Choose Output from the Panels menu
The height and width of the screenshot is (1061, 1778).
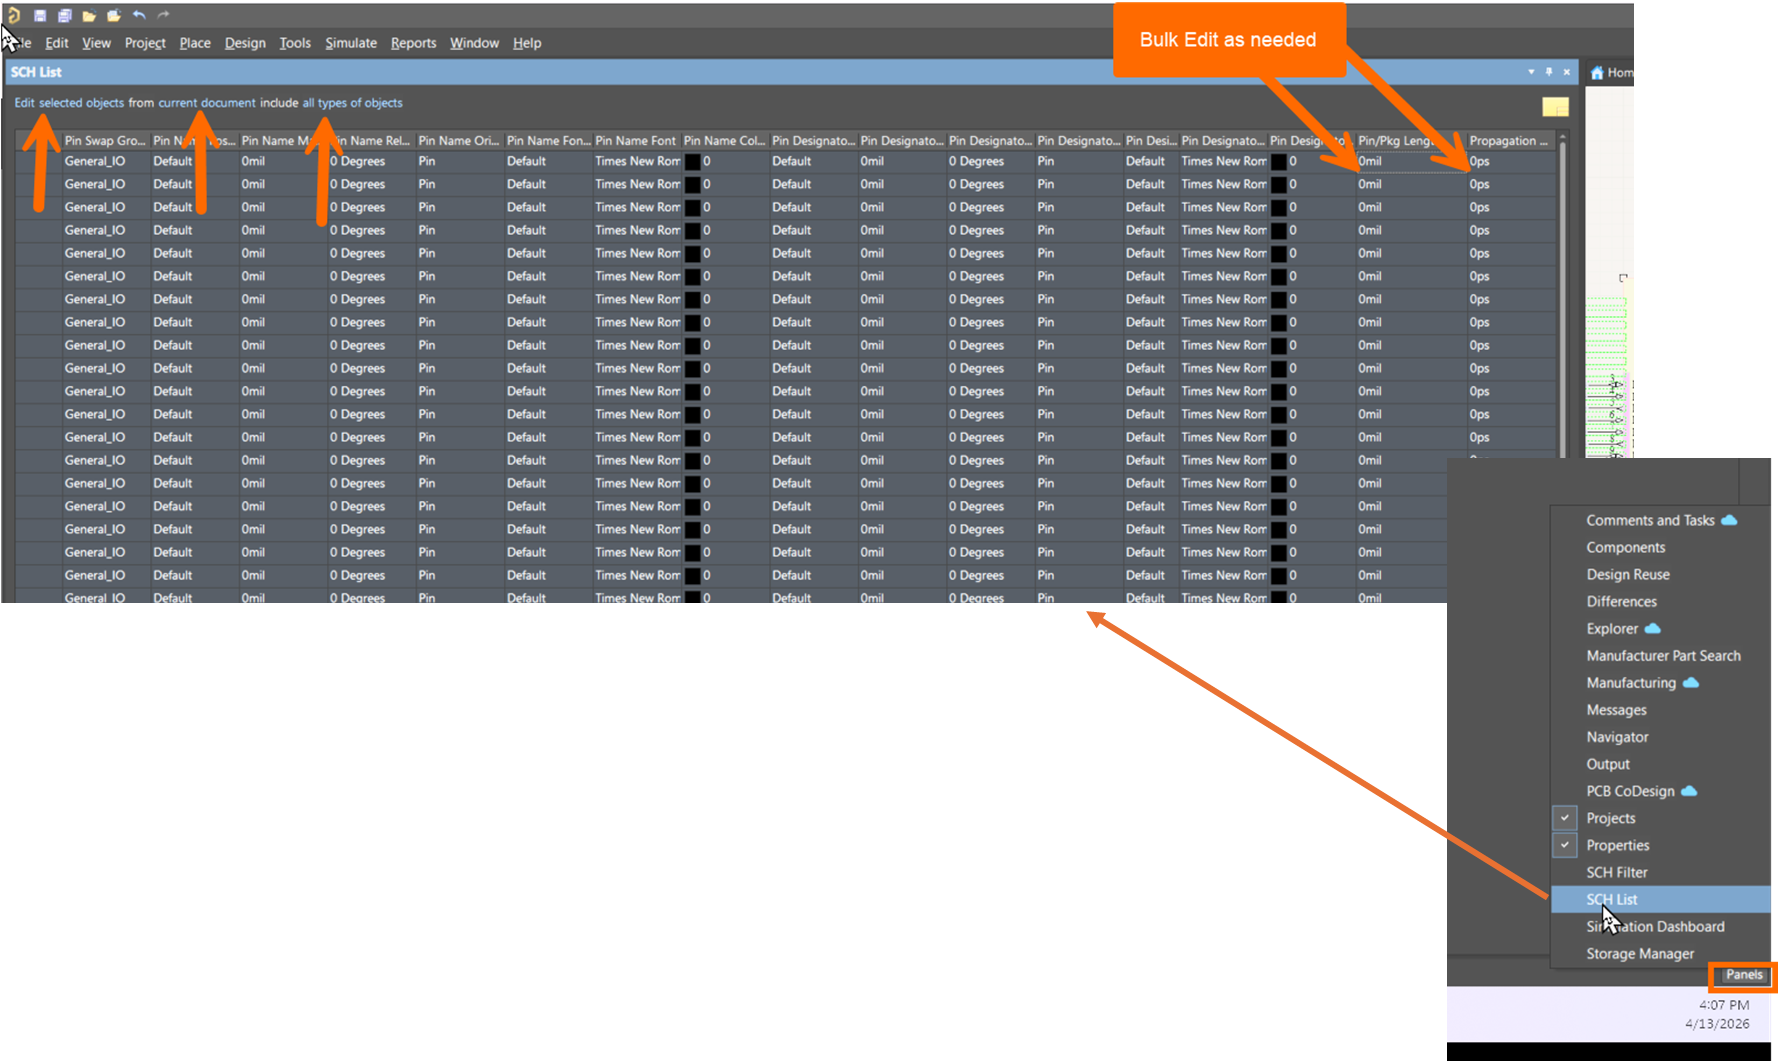1660,763
